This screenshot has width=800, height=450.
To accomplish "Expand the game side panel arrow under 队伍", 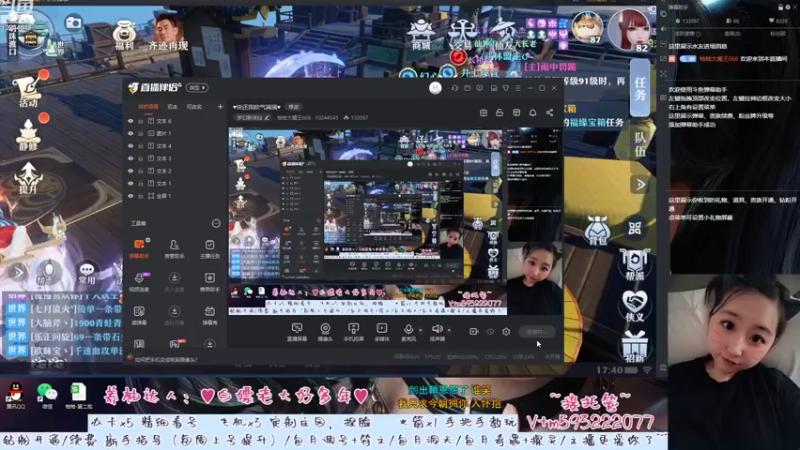I will coord(640,184).
